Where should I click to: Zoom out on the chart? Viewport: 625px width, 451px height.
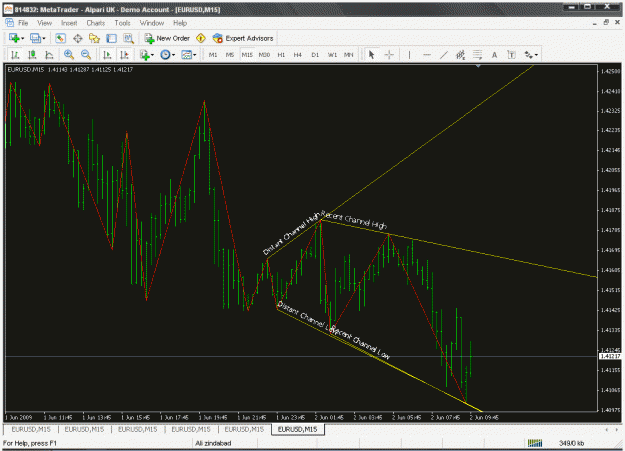tap(86, 55)
